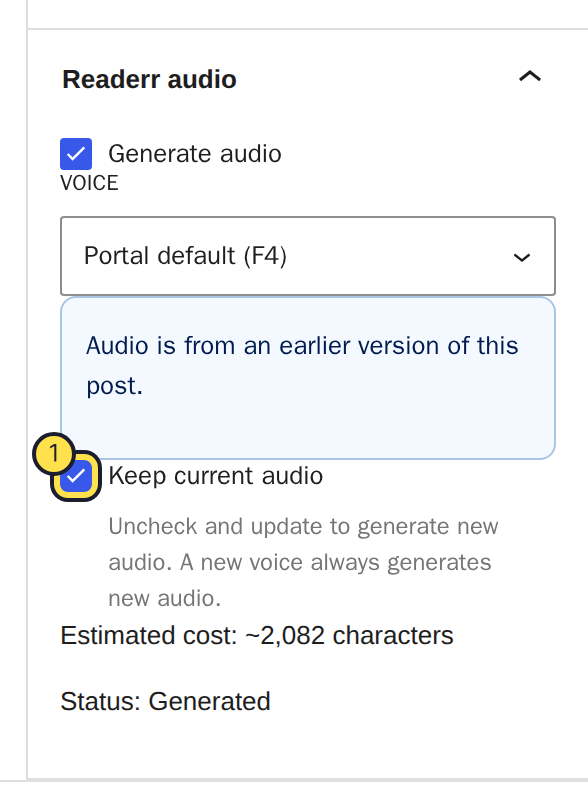Click the Keep current audio label
Image resolution: width=588 pixels, height=808 pixels.
coord(215,476)
